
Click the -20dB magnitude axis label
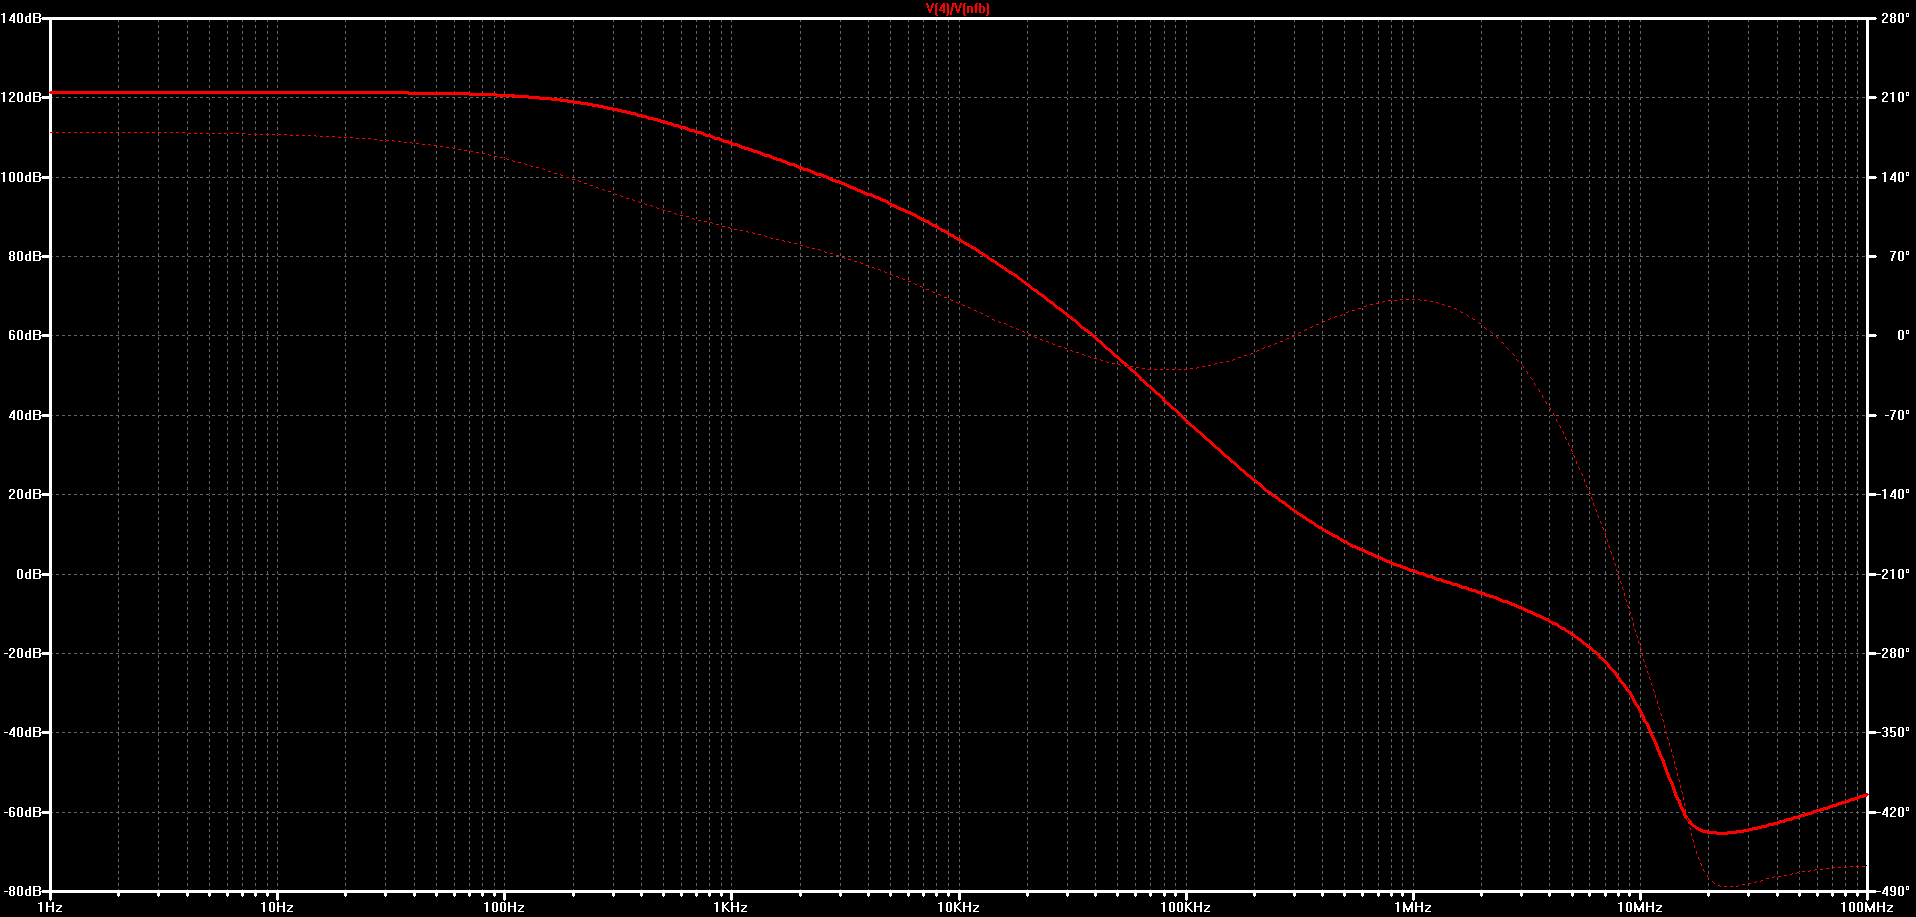coord(22,653)
